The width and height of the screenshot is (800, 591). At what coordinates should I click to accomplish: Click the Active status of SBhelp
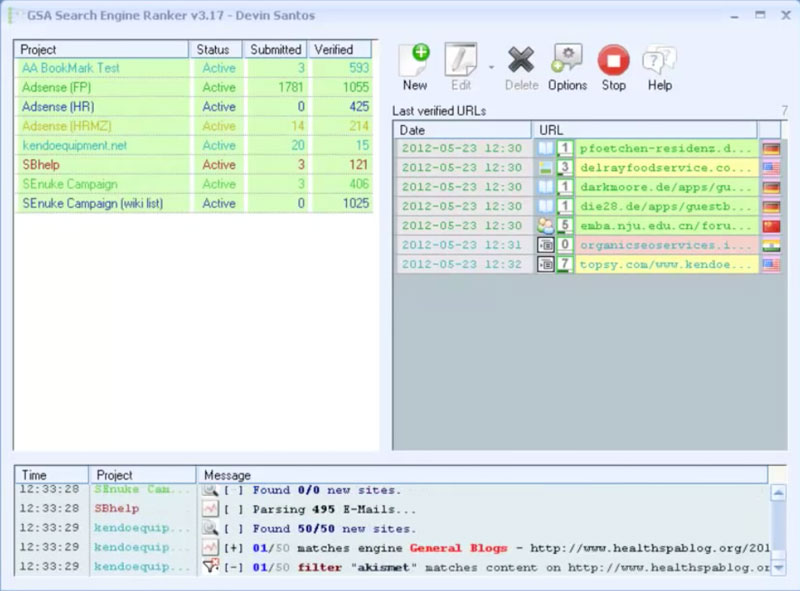[219, 165]
